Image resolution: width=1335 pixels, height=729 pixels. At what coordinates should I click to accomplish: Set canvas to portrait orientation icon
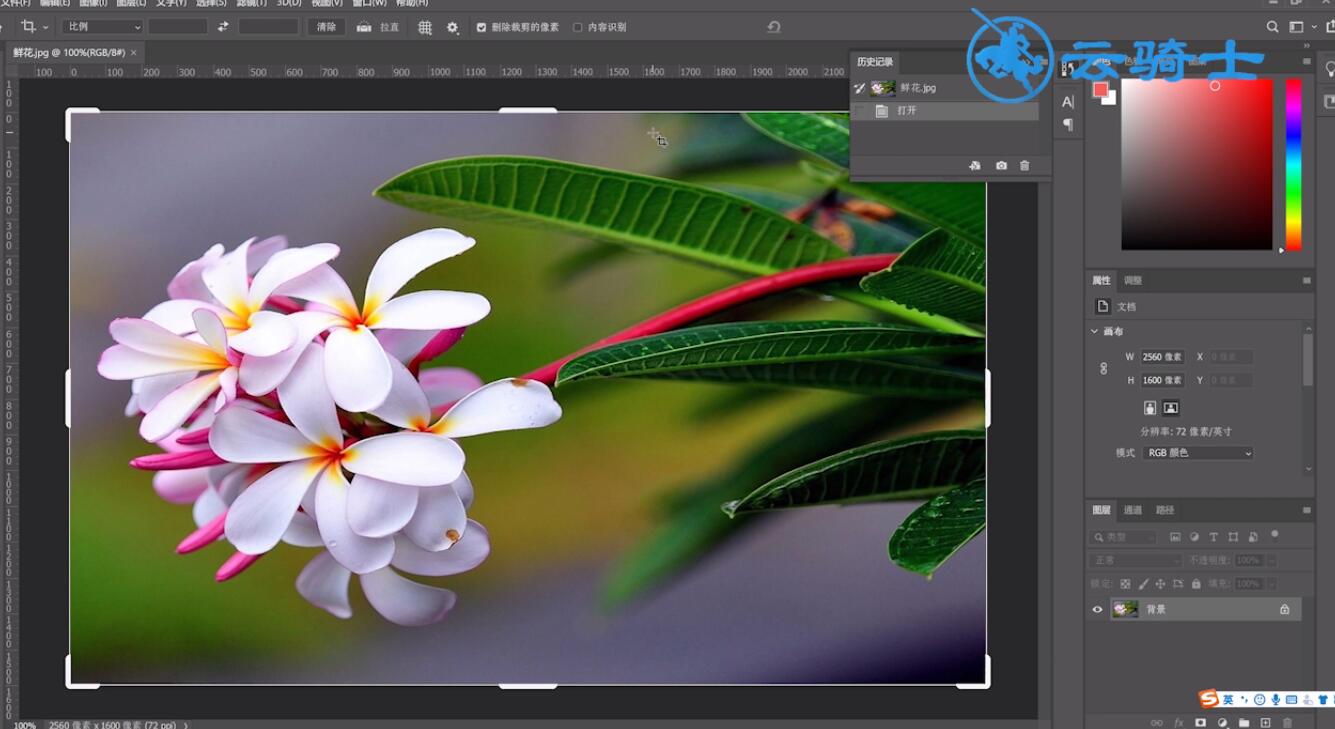point(1150,408)
